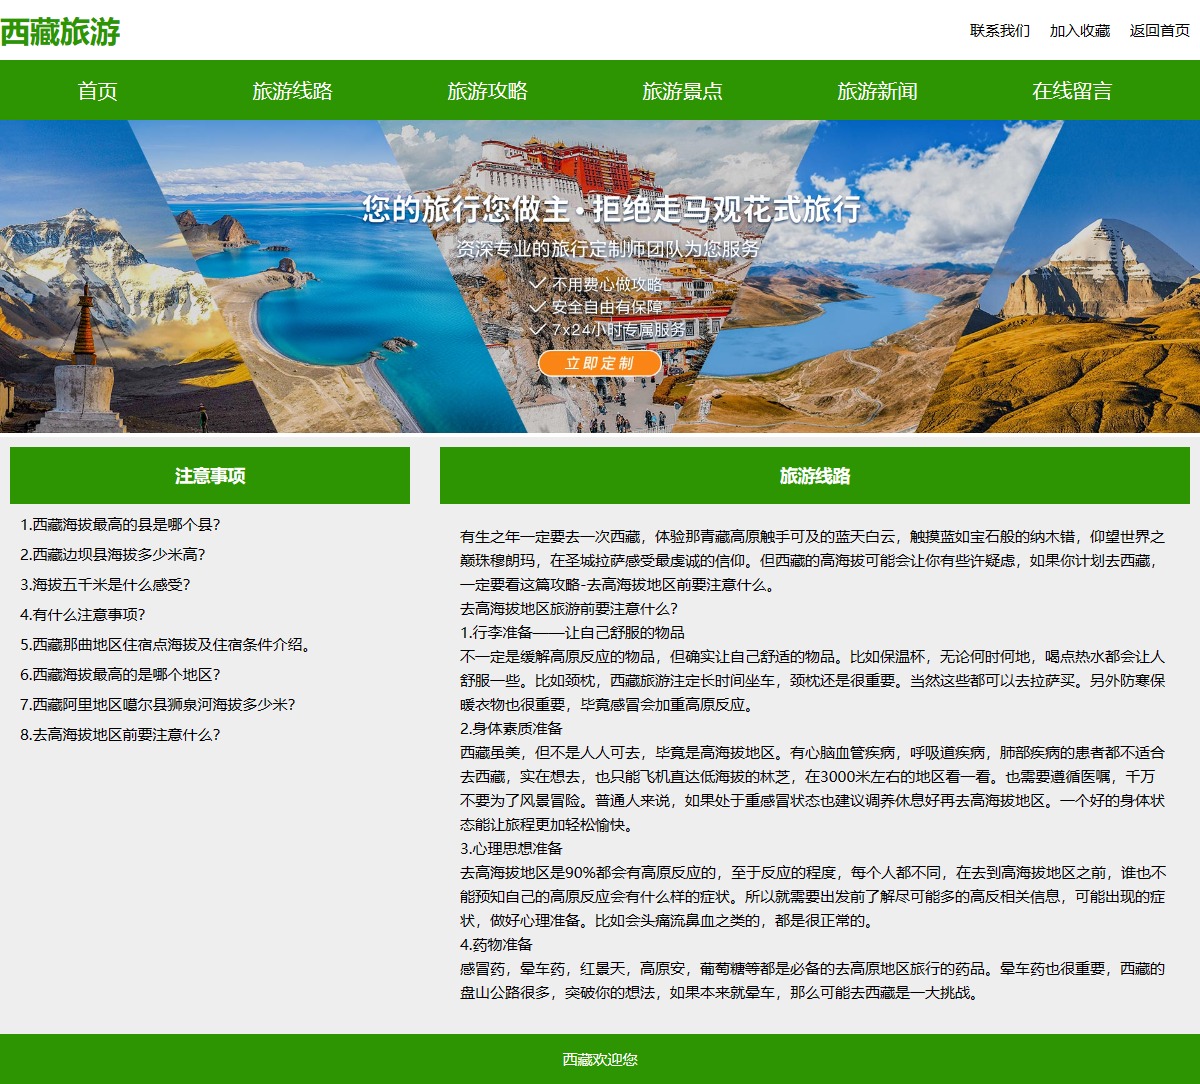
Task: Click 返回首页 in the top right
Action: click(1159, 31)
